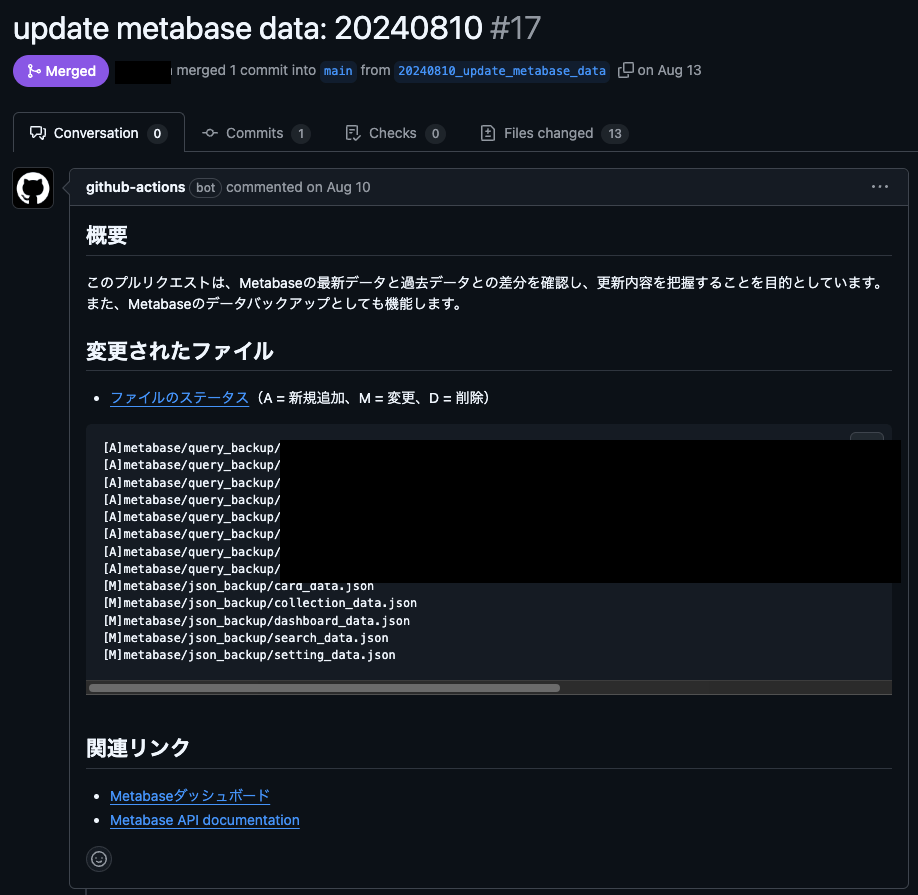Image resolution: width=918 pixels, height=895 pixels.
Task: Select line dashboard_data.json in code block
Action: click(x=257, y=620)
